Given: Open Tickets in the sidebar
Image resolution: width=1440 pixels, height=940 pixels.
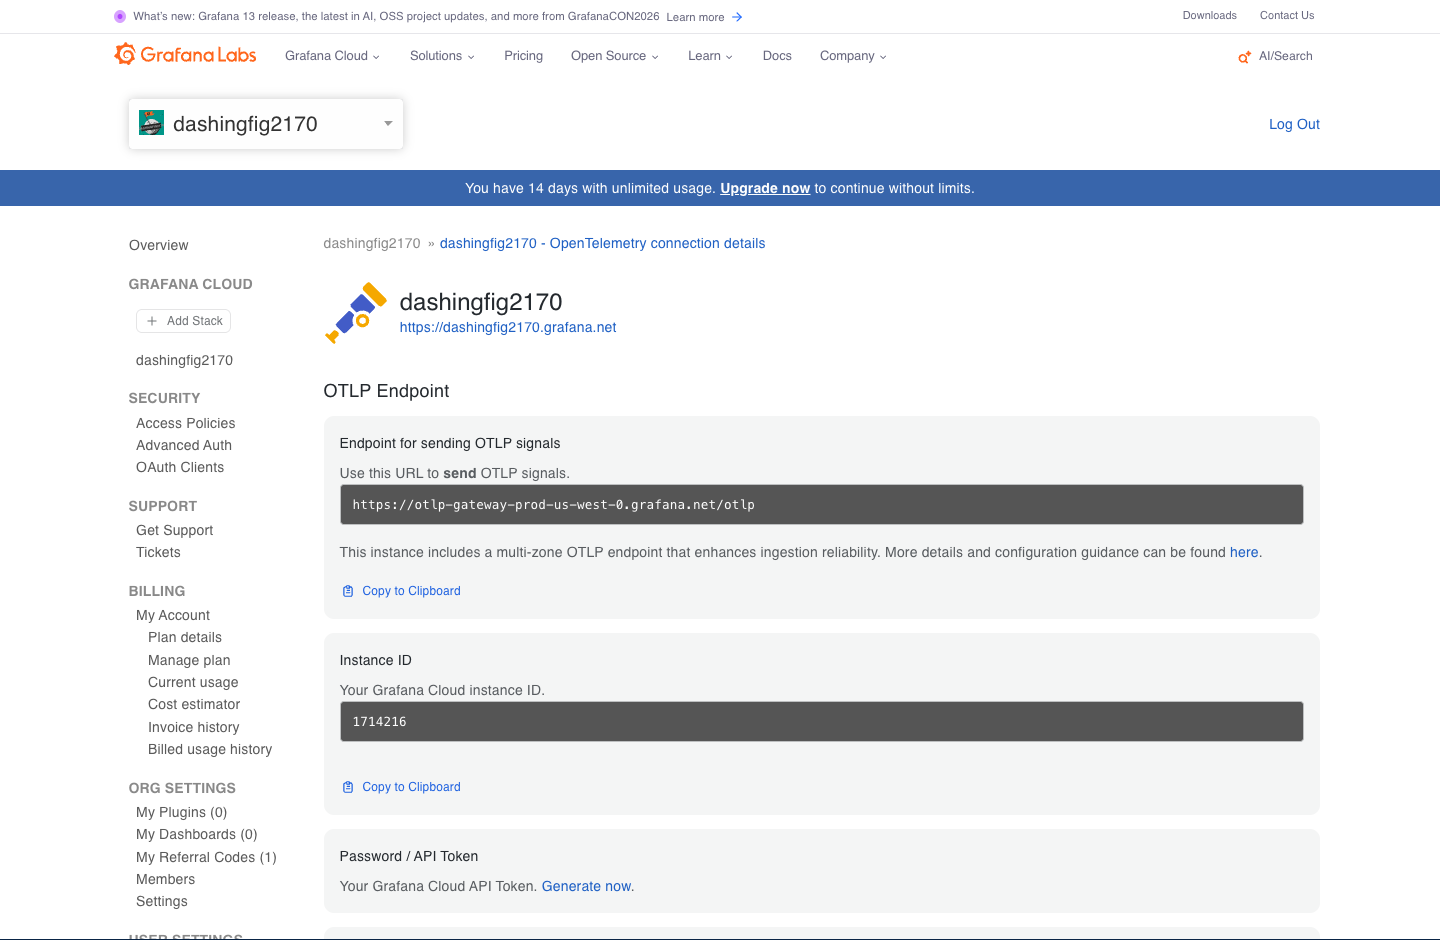Looking at the screenshot, I should 158,552.
